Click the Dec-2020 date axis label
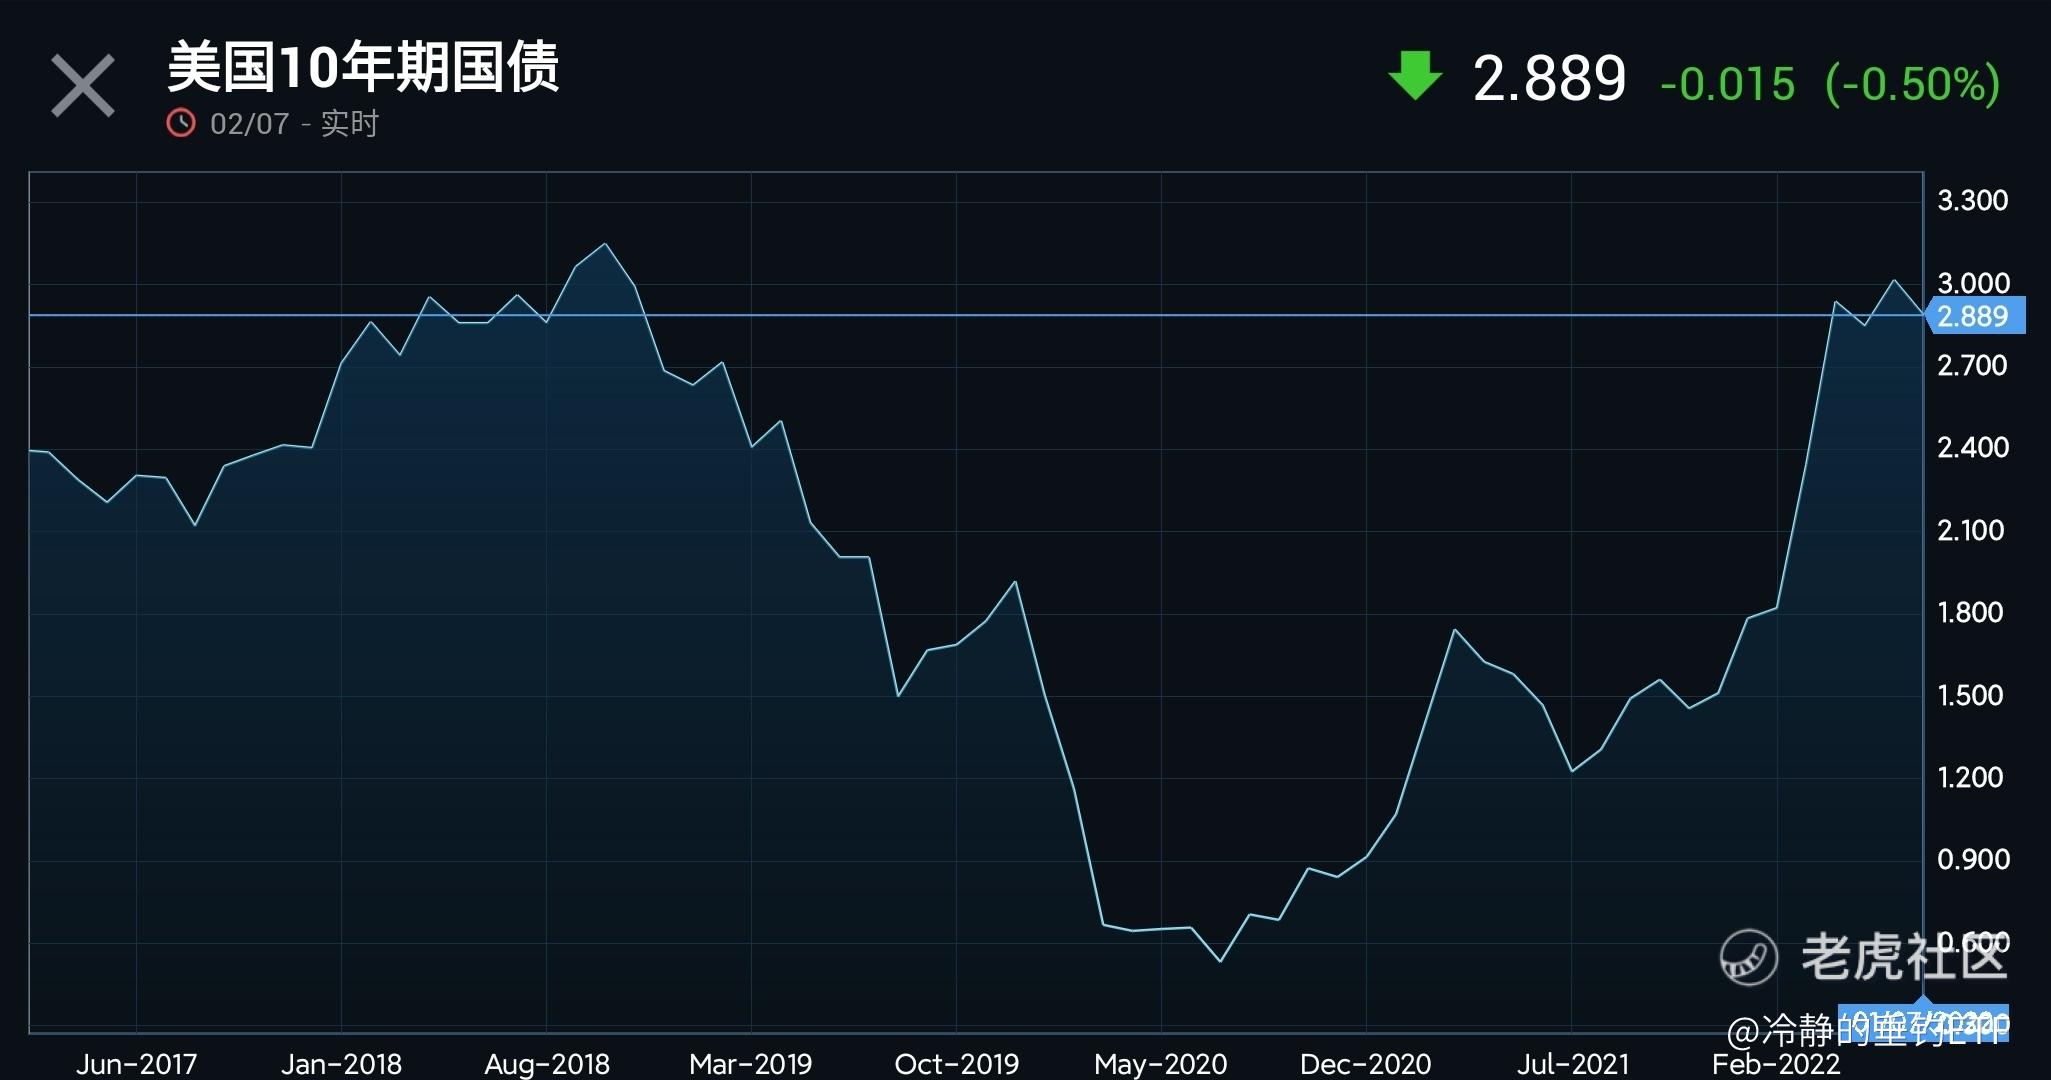This screenshot has height=1080, width=2051. click(x=1365, y=1063)
